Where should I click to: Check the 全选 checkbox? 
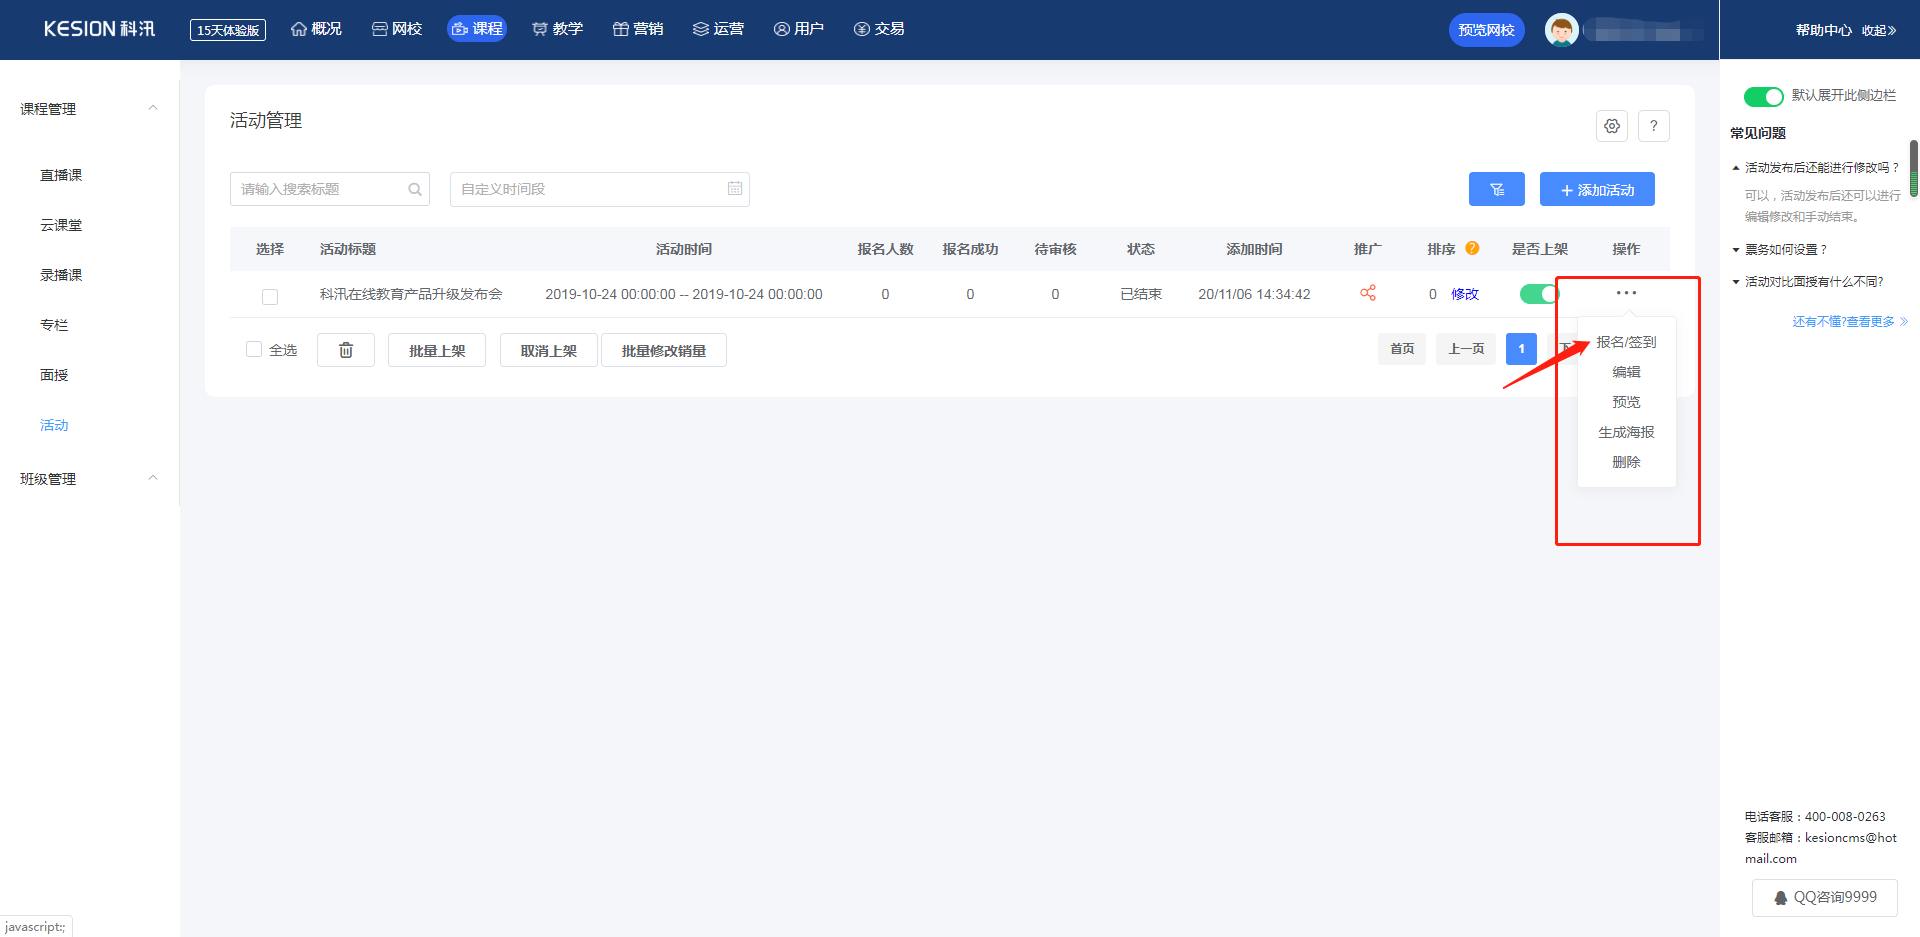coord(254,349)
